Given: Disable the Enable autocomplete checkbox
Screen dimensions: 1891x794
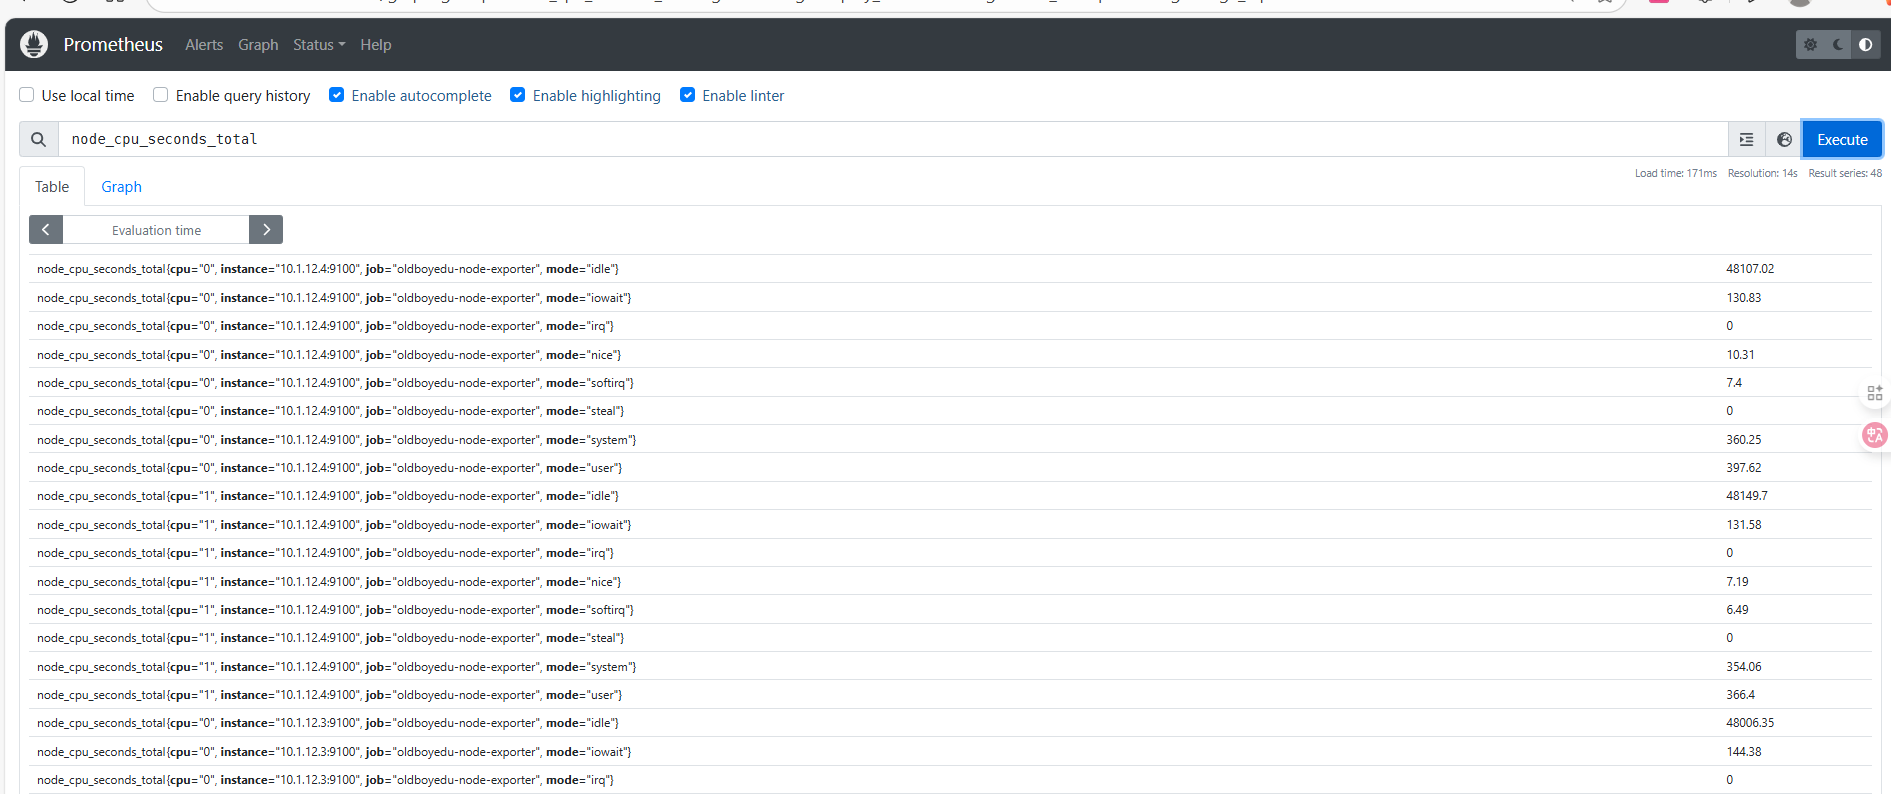Looking at the screenshot, I should click(x=337, y=95).
